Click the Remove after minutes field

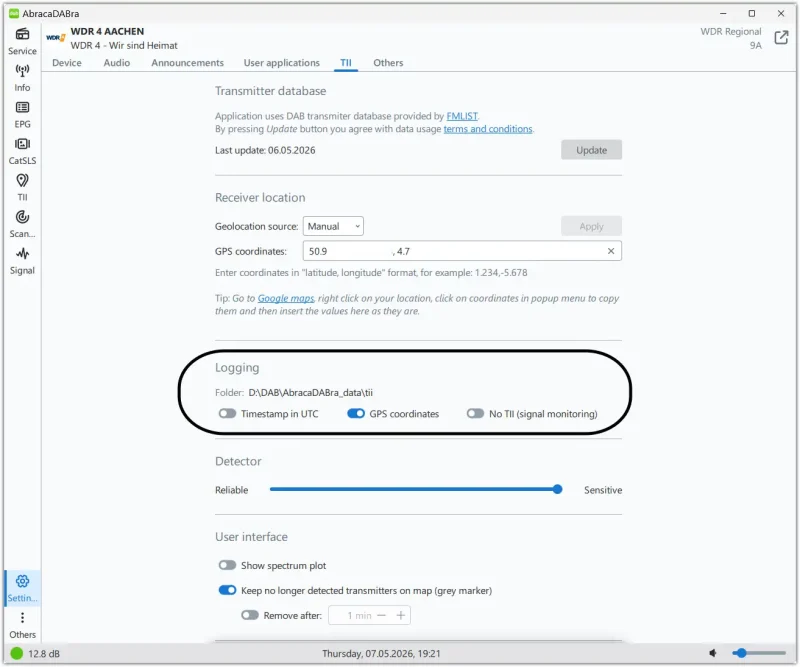[x=369, y=615]
